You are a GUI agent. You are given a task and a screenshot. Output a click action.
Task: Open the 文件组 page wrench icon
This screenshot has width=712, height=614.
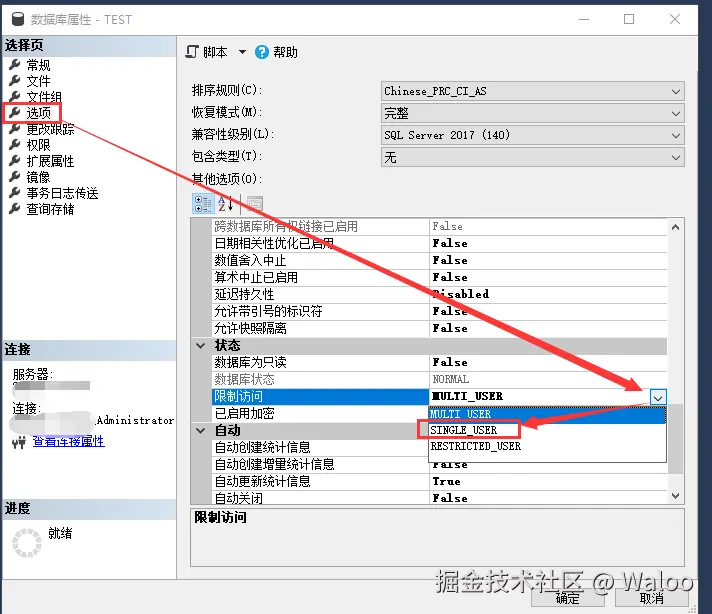[x=15, y=96]
